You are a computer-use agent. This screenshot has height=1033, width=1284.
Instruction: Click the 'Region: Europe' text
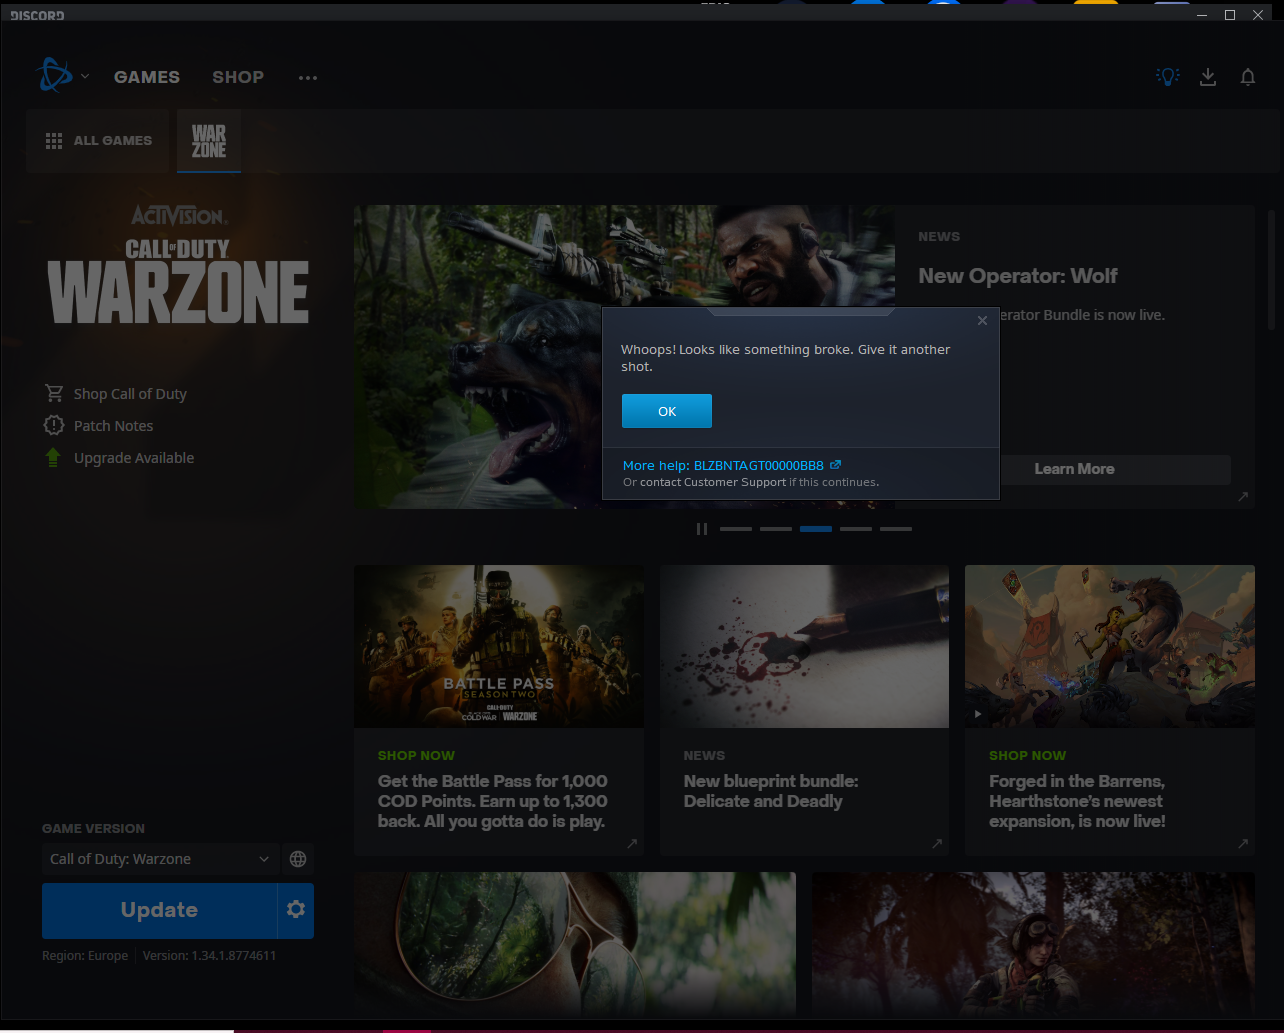pyautogui.click(x=85, y=955)
